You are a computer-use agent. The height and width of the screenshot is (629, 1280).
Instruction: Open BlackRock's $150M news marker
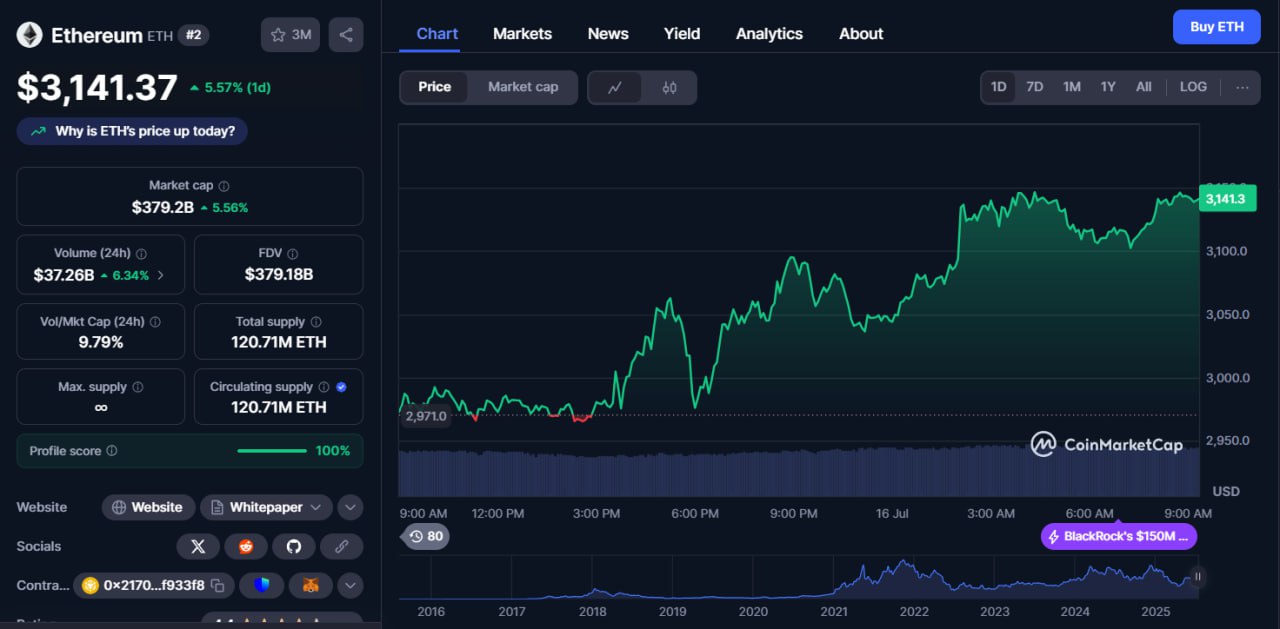[x=1119, y=536]
